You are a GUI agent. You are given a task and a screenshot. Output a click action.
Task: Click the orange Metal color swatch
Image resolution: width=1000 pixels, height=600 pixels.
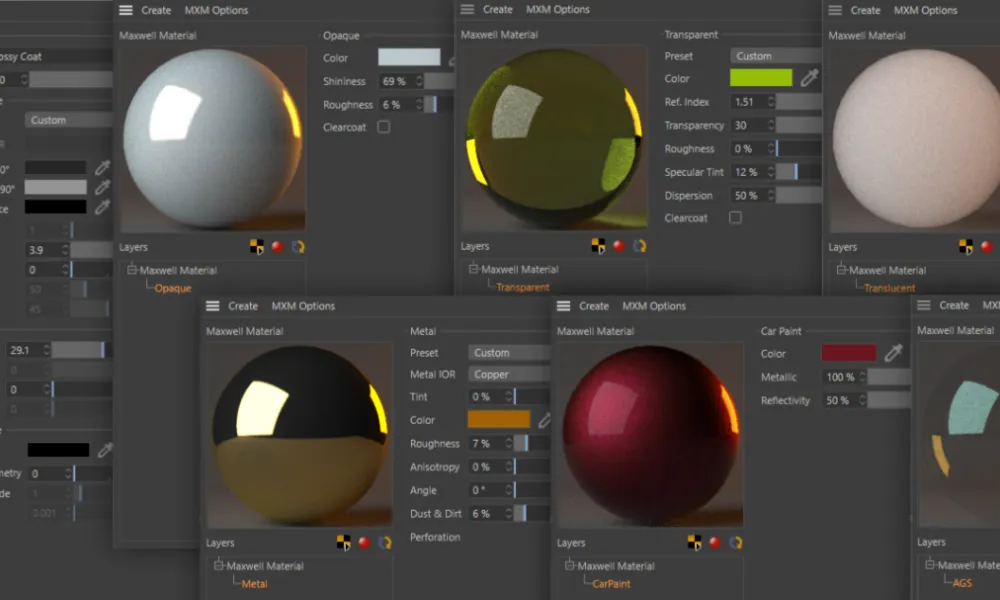[499, 420]
